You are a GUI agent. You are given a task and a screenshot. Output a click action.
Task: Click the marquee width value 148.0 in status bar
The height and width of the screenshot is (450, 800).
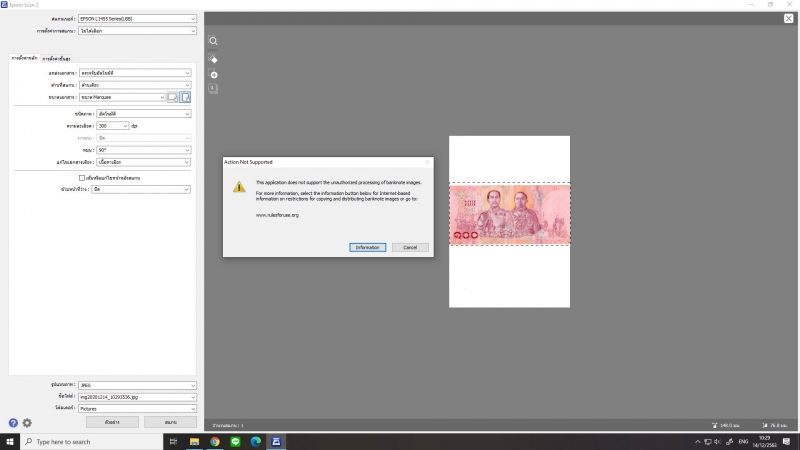pos(730,425)
